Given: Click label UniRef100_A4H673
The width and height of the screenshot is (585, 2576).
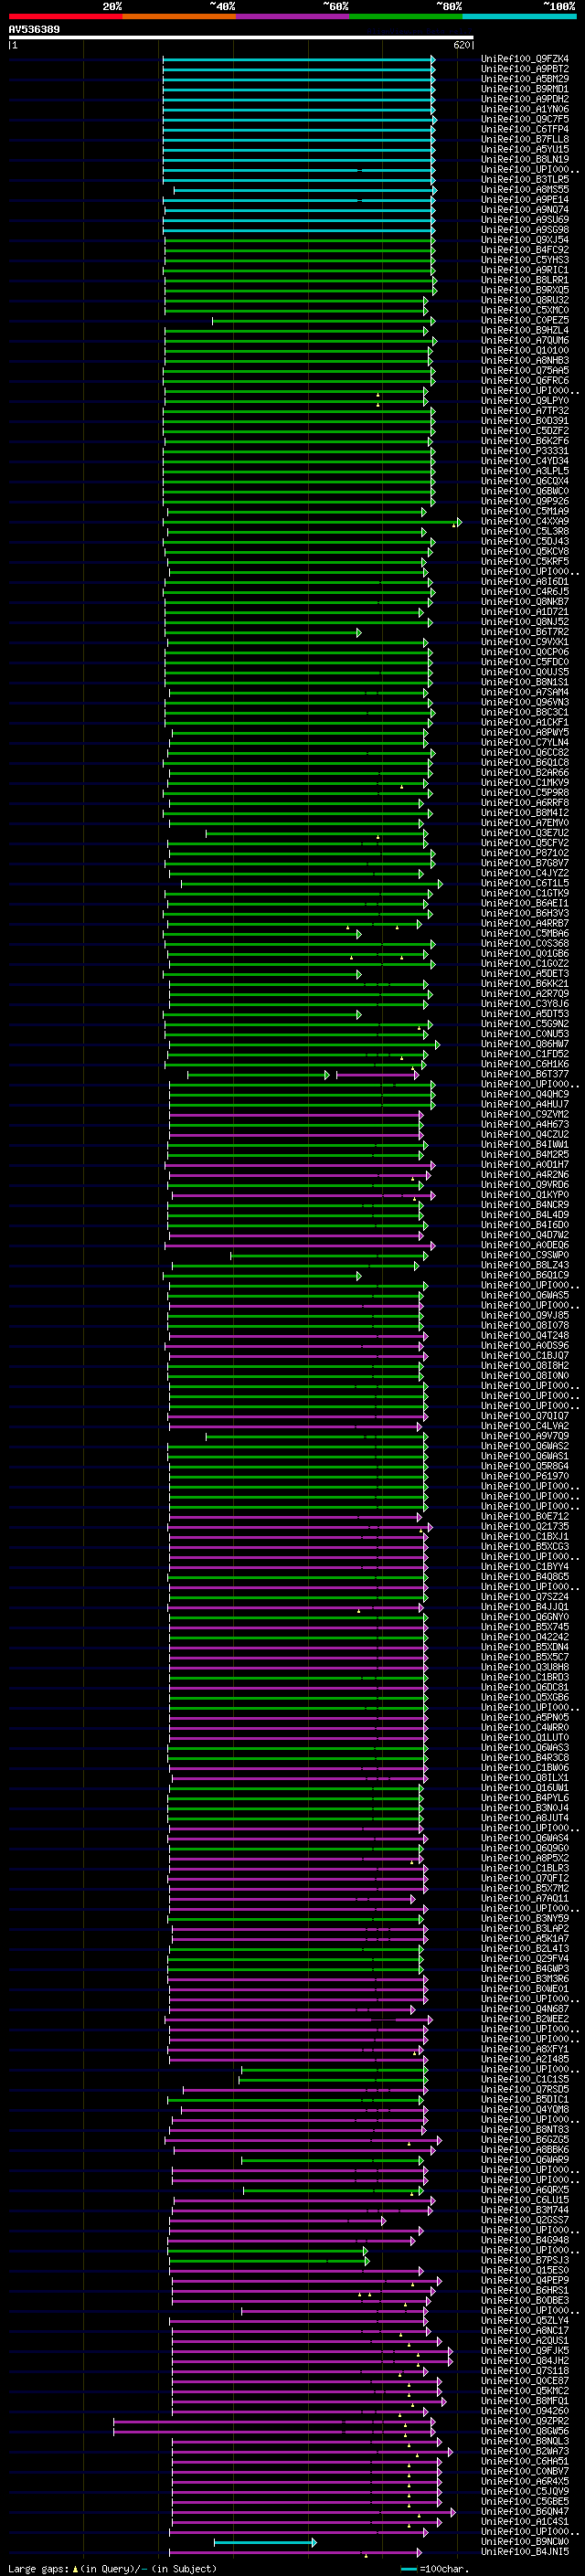Looking at the screenshot, I should click(525, 1124).
